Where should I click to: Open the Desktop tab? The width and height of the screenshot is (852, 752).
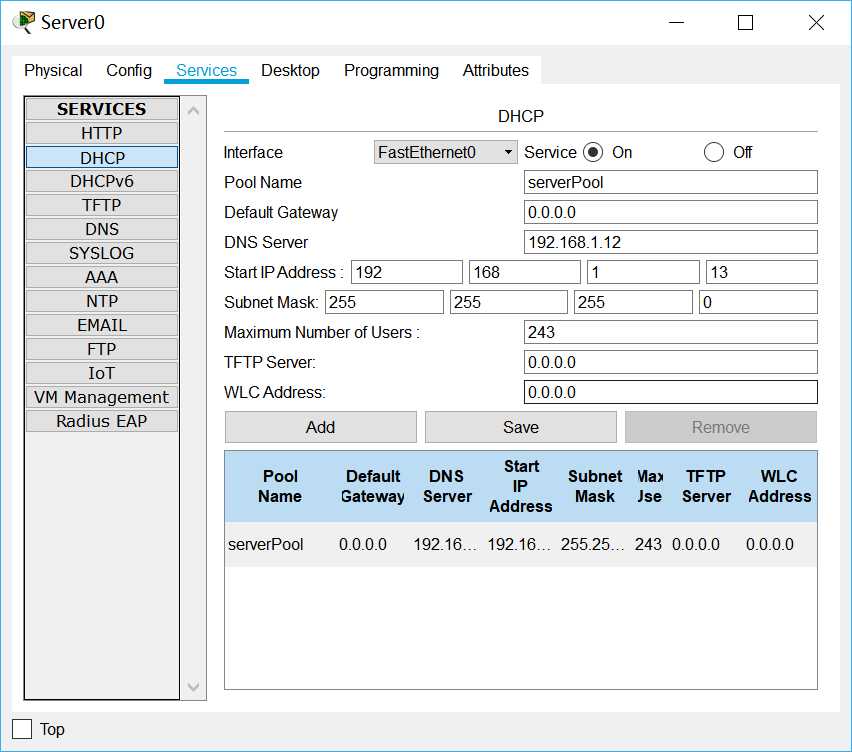point(290,71)
